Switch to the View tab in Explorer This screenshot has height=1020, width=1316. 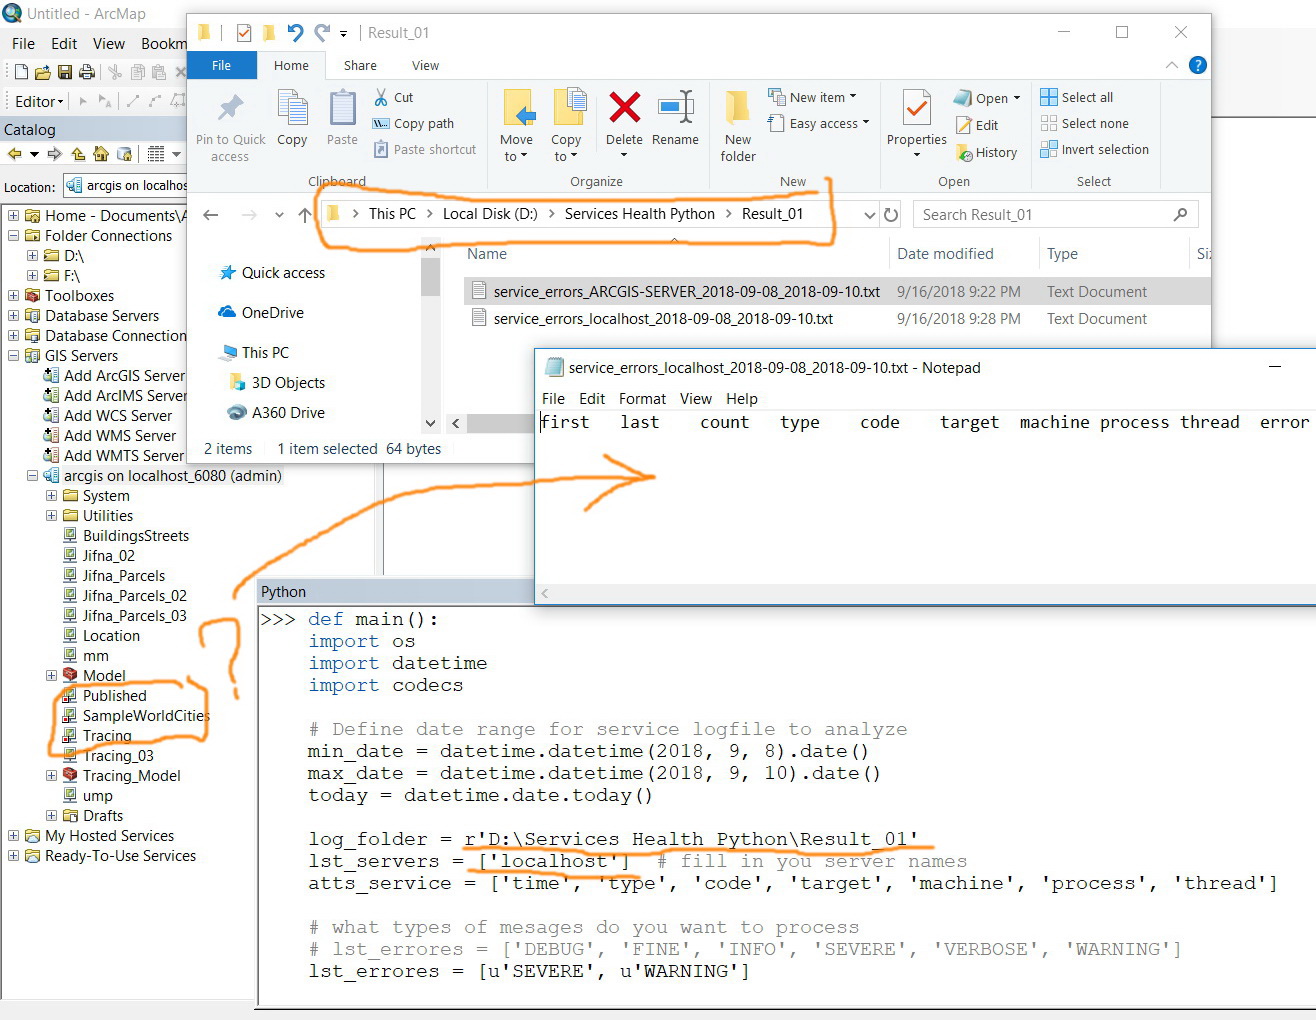(425, 65)
